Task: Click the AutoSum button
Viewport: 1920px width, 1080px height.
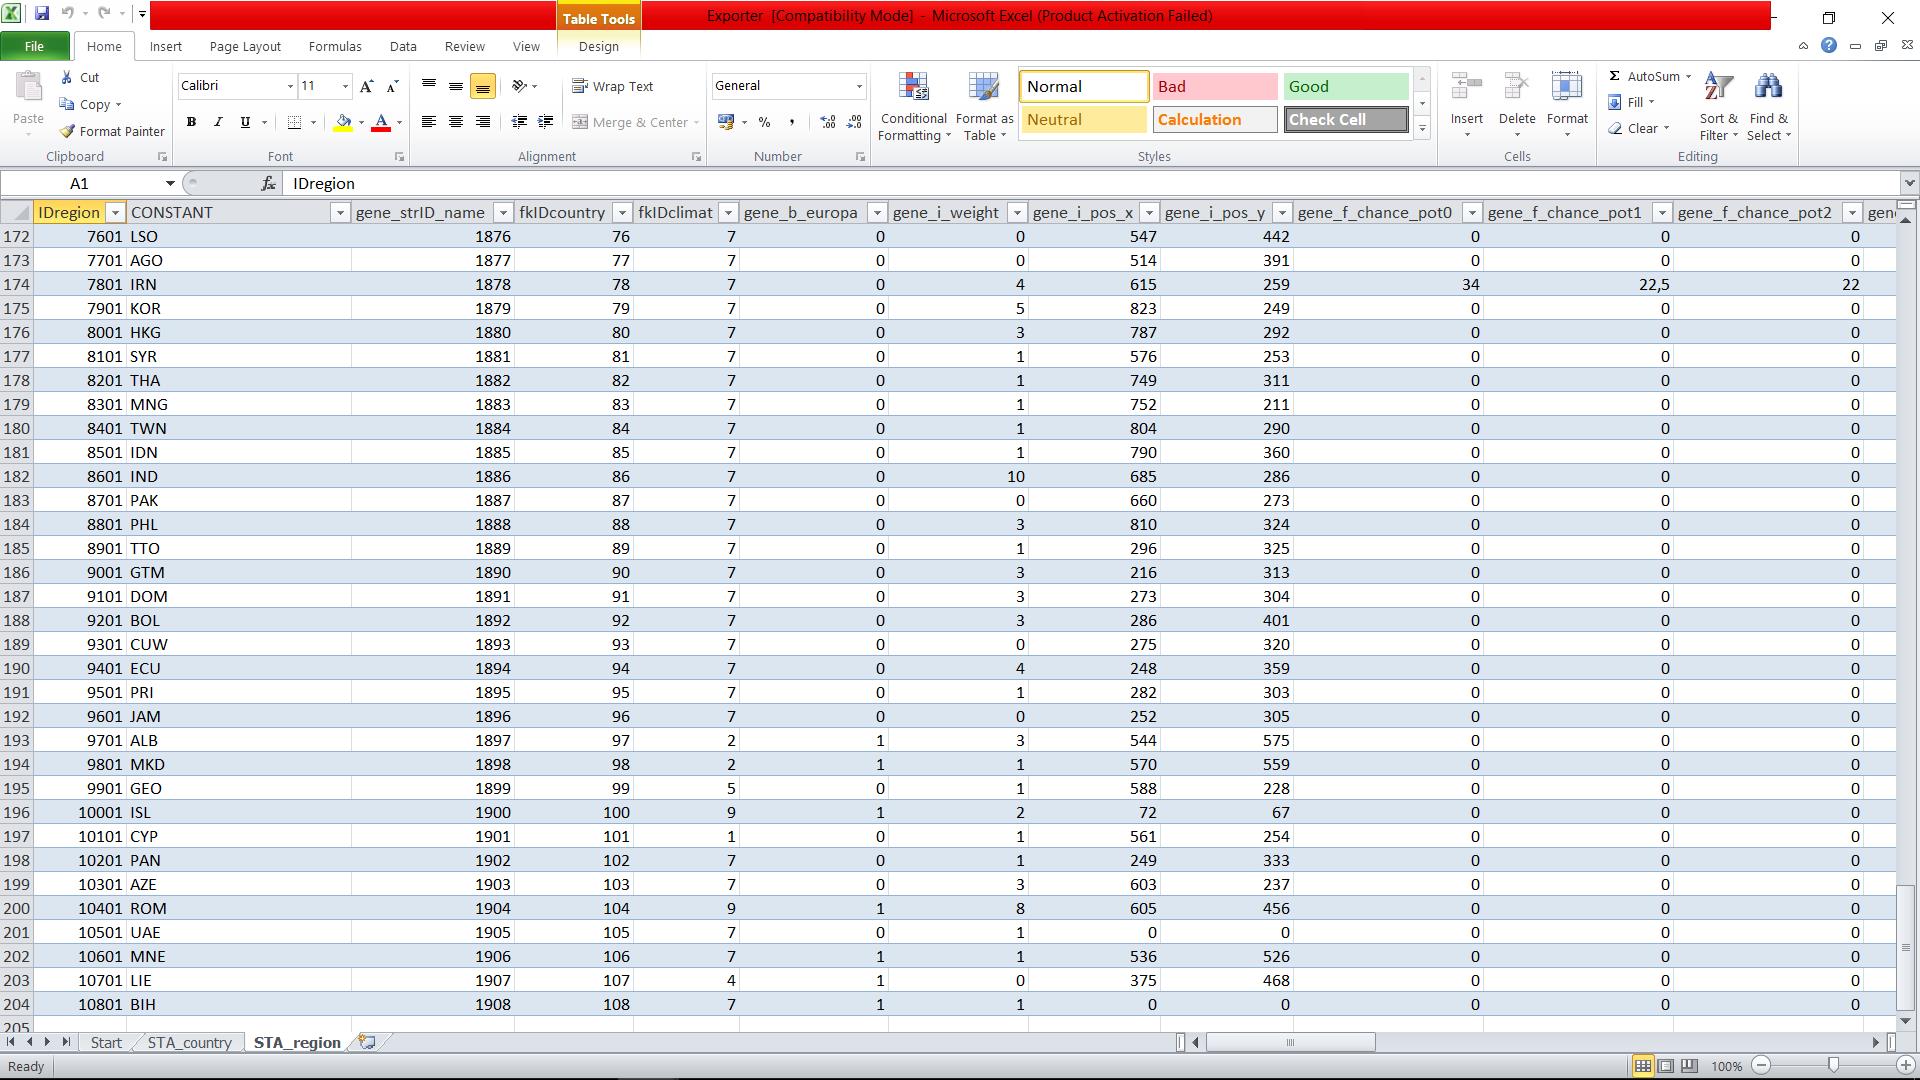Action: coord(1645,76)
